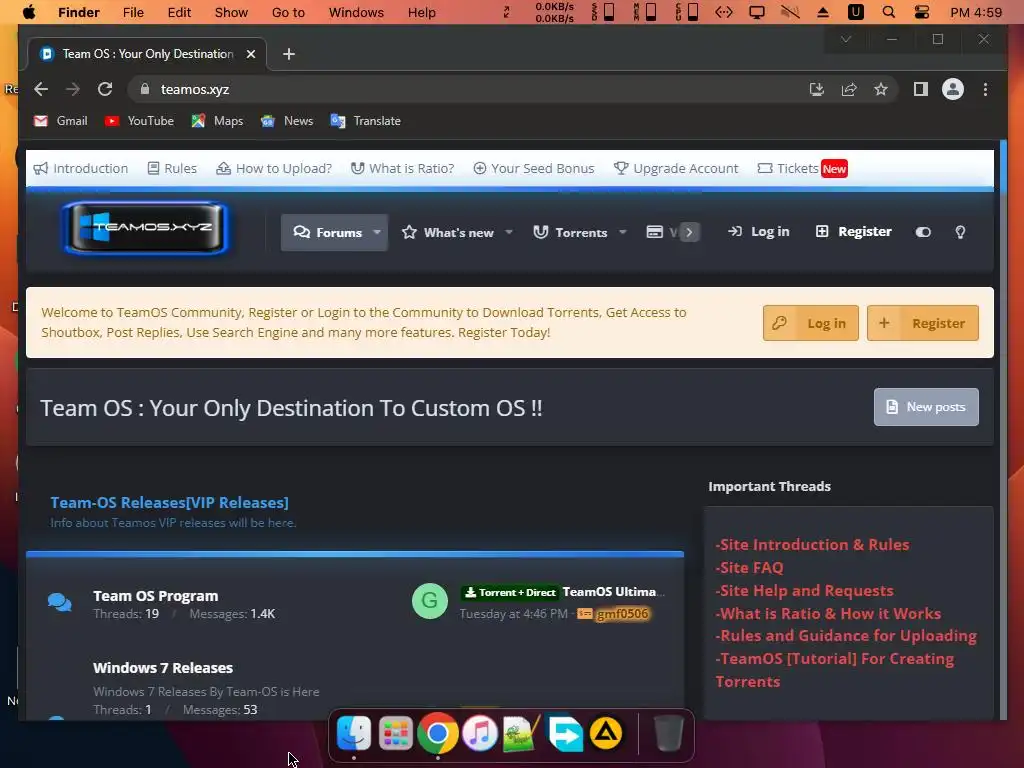Click Log in in the navigation bar
1024x768 pixels.
click(759, 232)
